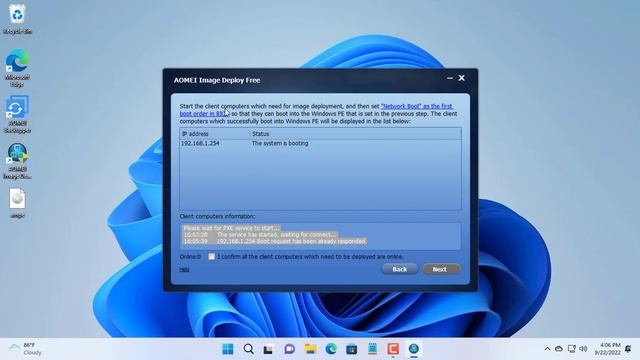Open the weather widget showing Cloudy
The image size is (640, 360).
pyautogui.click(x=25, y=349)
